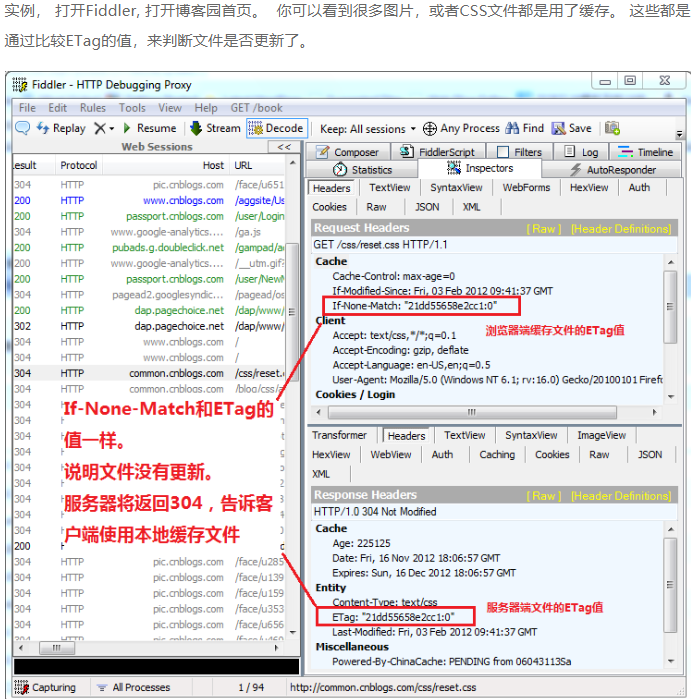Select the Transformer tab
Viewport: 691px width, 699px height.
(x=339, y=435)
